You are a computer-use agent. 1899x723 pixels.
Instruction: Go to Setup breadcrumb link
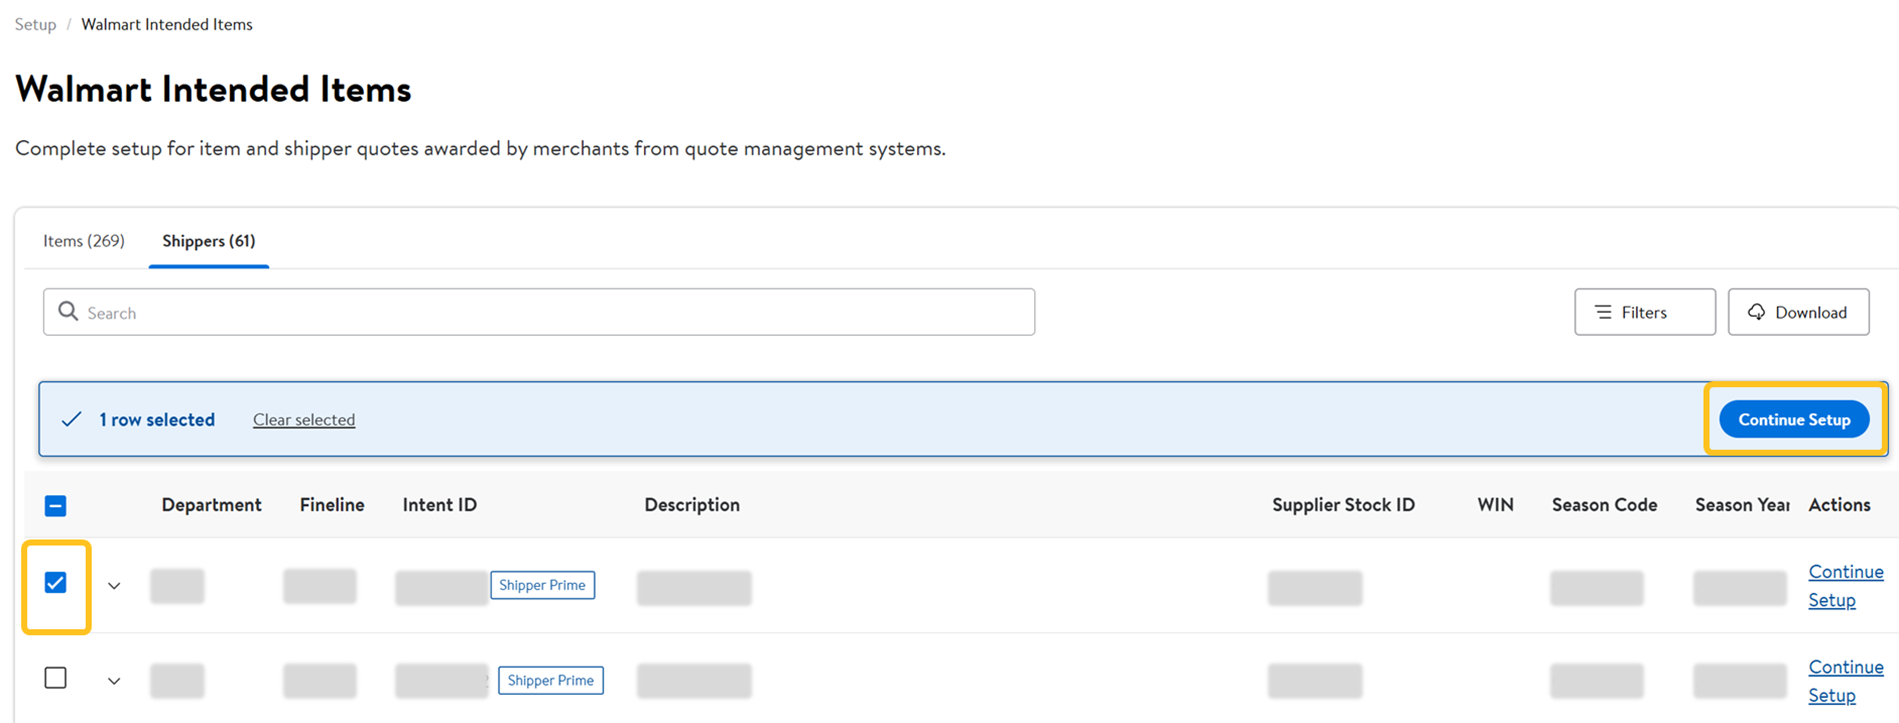point(35,24)
